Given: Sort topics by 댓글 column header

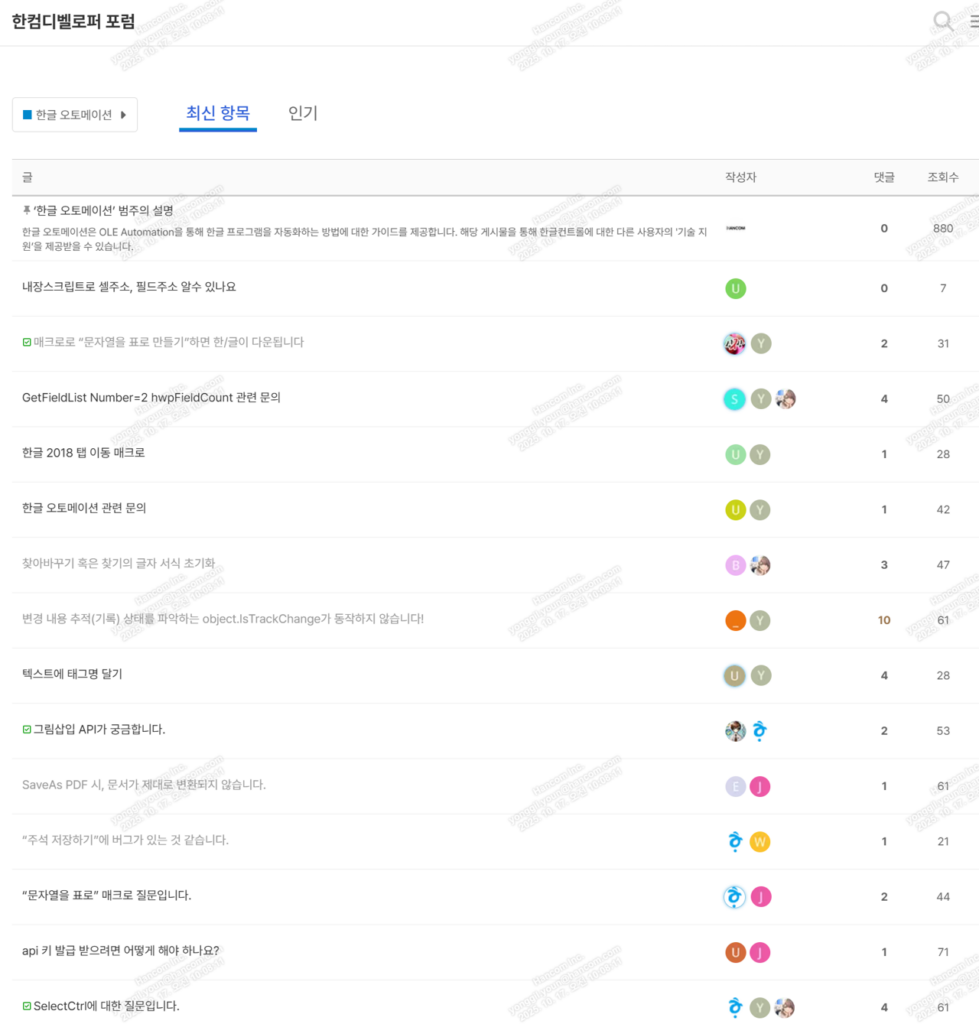Looking at the screenshot, I should tap(884, 177).
